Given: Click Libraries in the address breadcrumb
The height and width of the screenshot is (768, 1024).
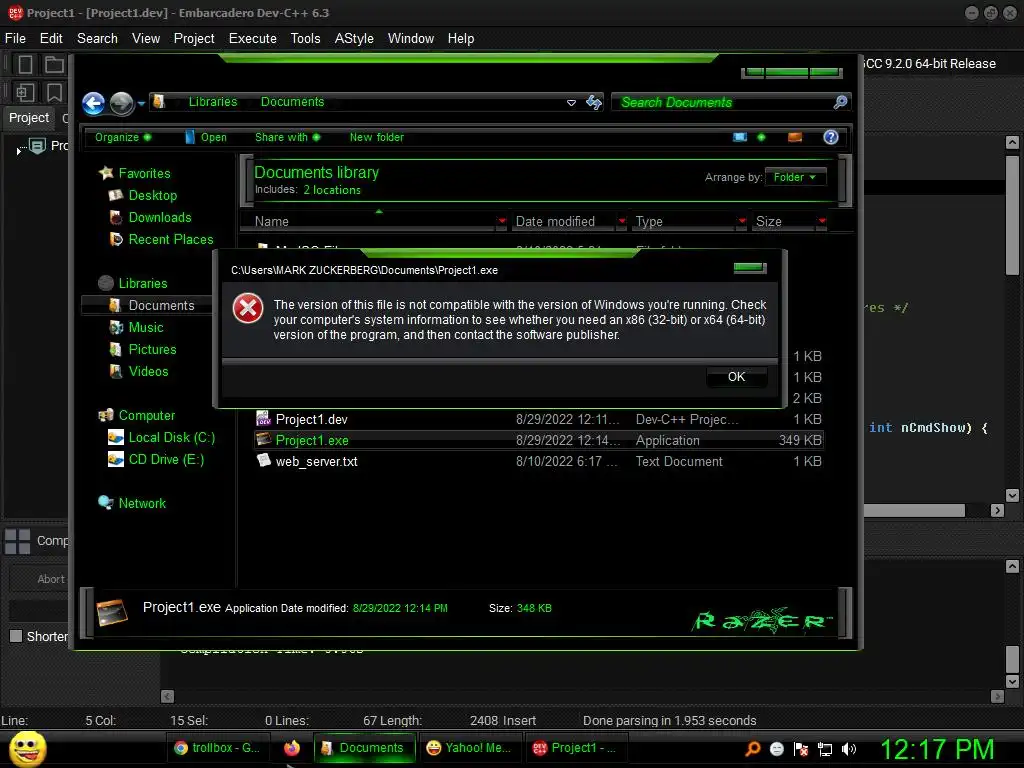Looking at the screenshot, I should pyautogui.click(x=213, y=102).
